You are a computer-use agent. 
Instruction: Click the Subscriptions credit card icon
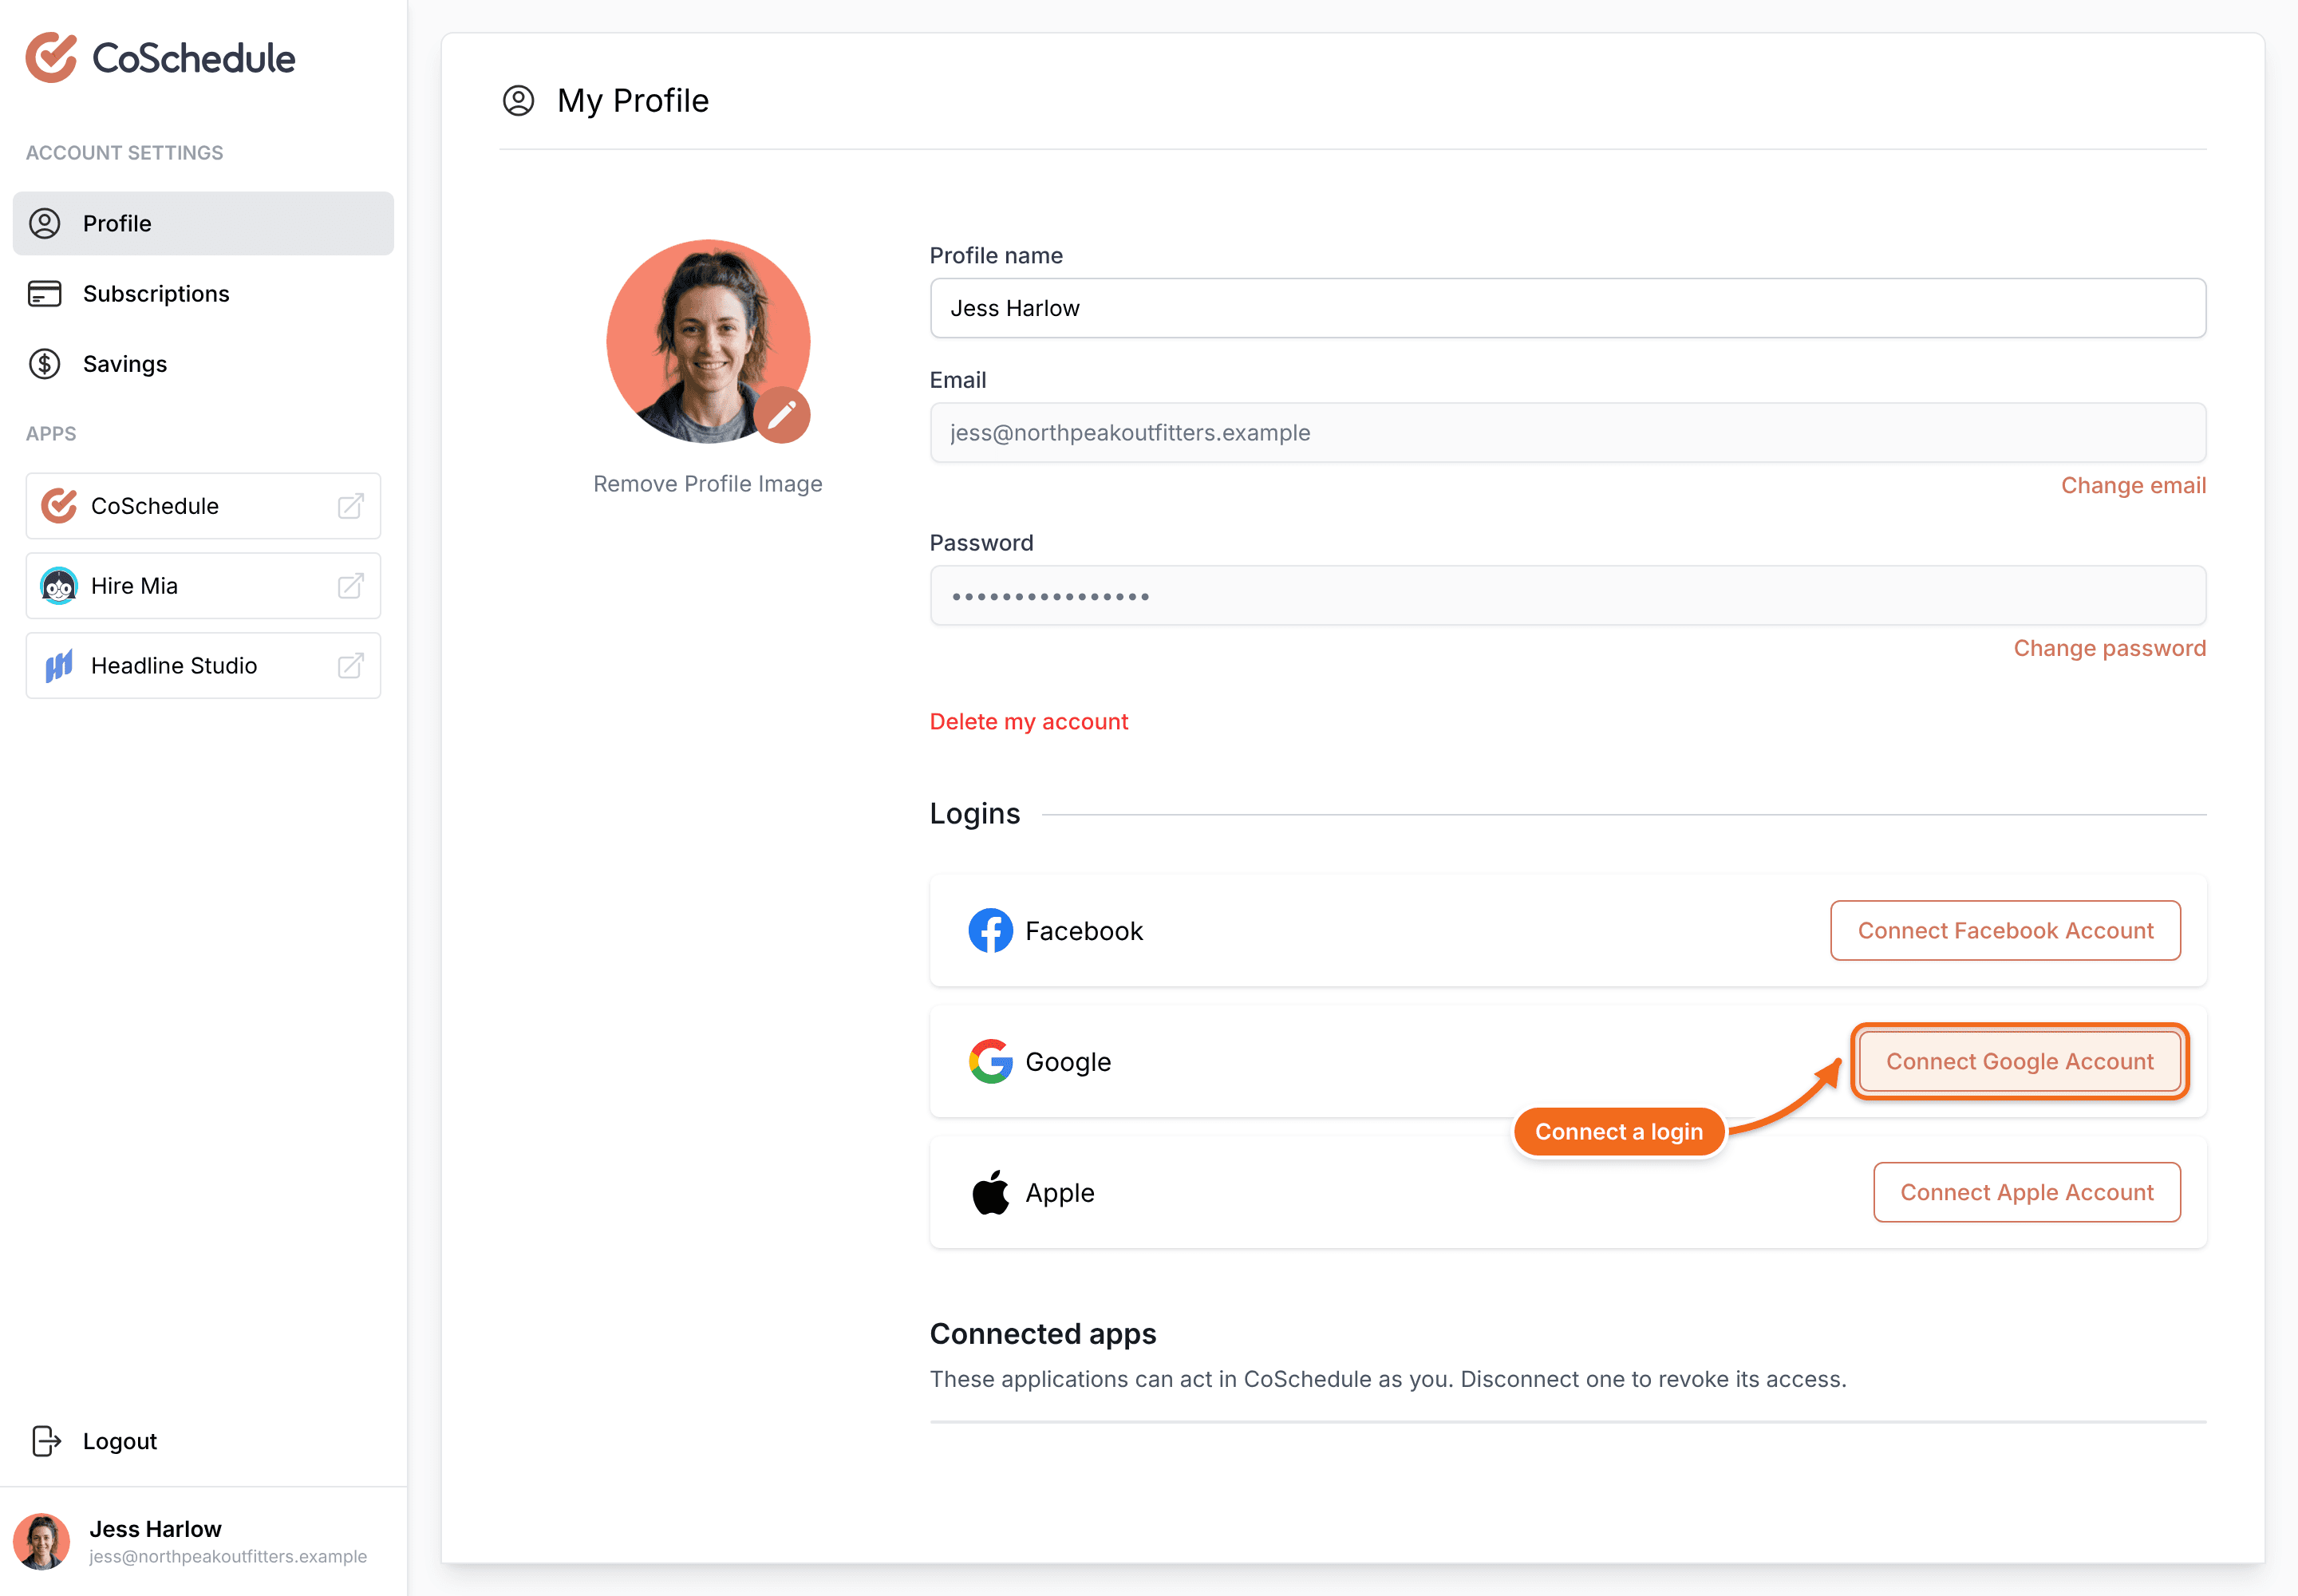pos(45,294)
